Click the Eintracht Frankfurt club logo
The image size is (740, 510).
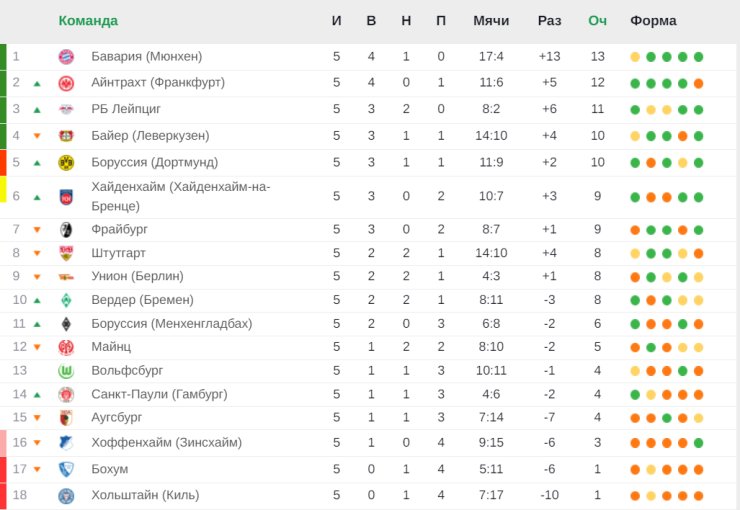click(x=66, y=83)
